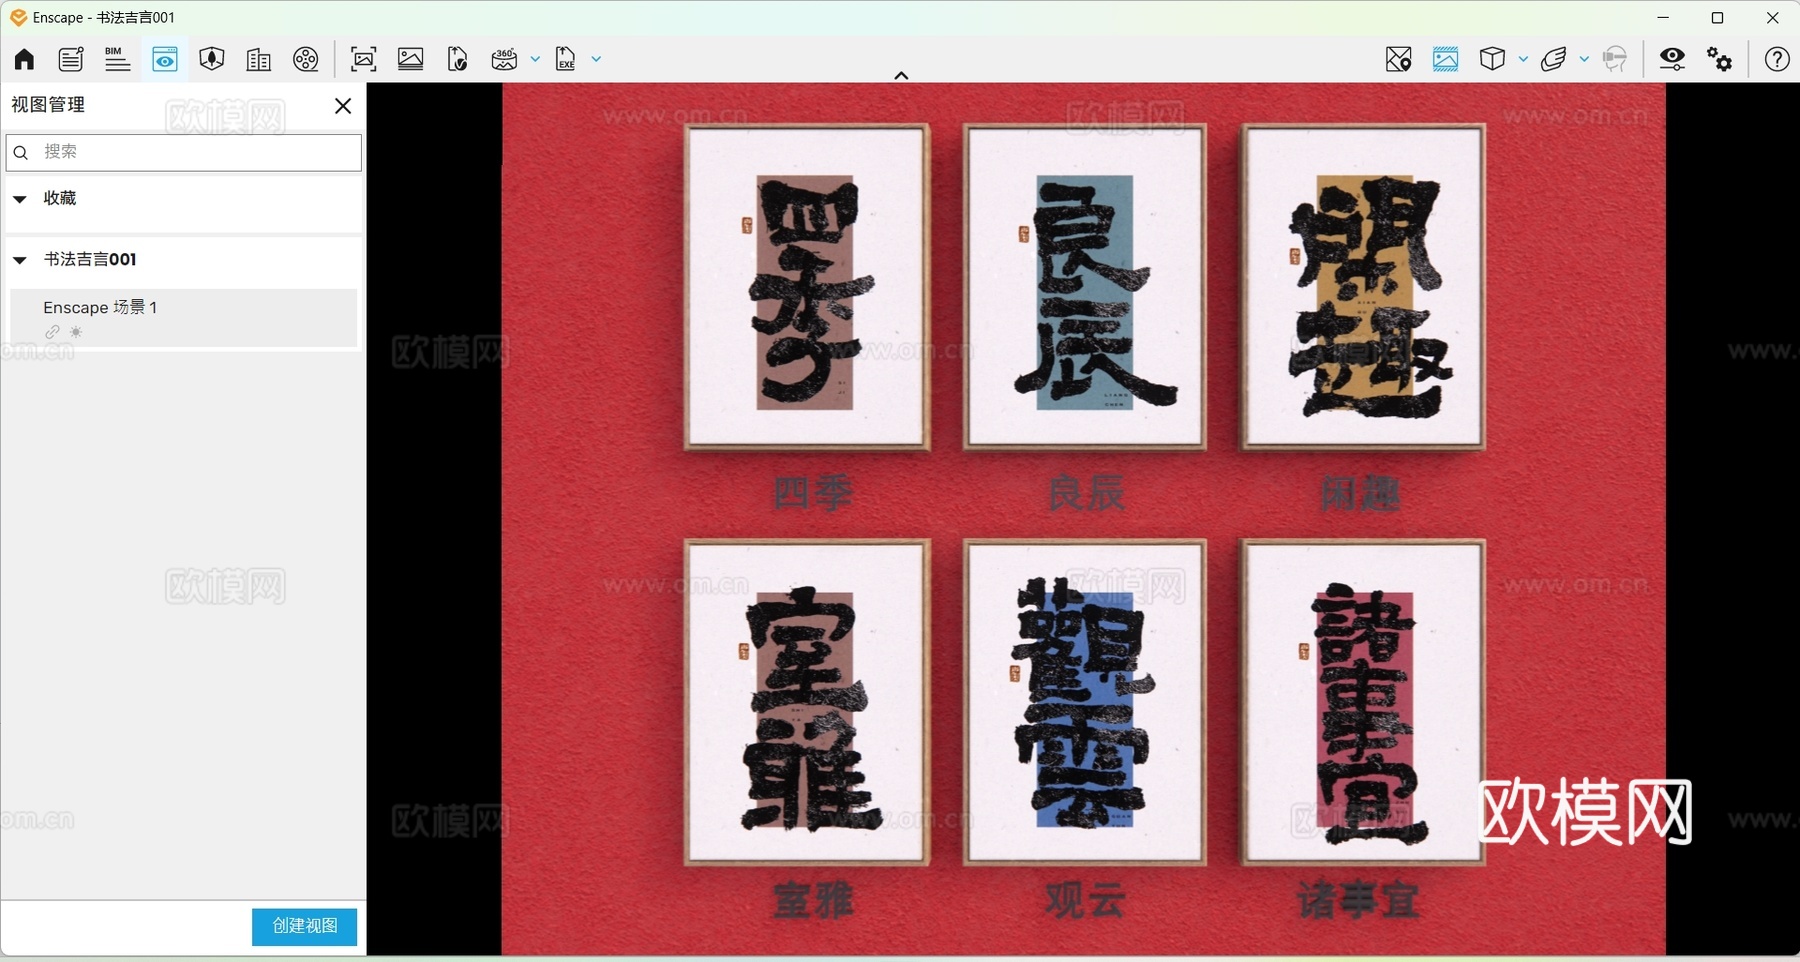This screenshot has width=1800, height=962.
Task: Open the site context buildings icon
Action: tap(259, 59)
